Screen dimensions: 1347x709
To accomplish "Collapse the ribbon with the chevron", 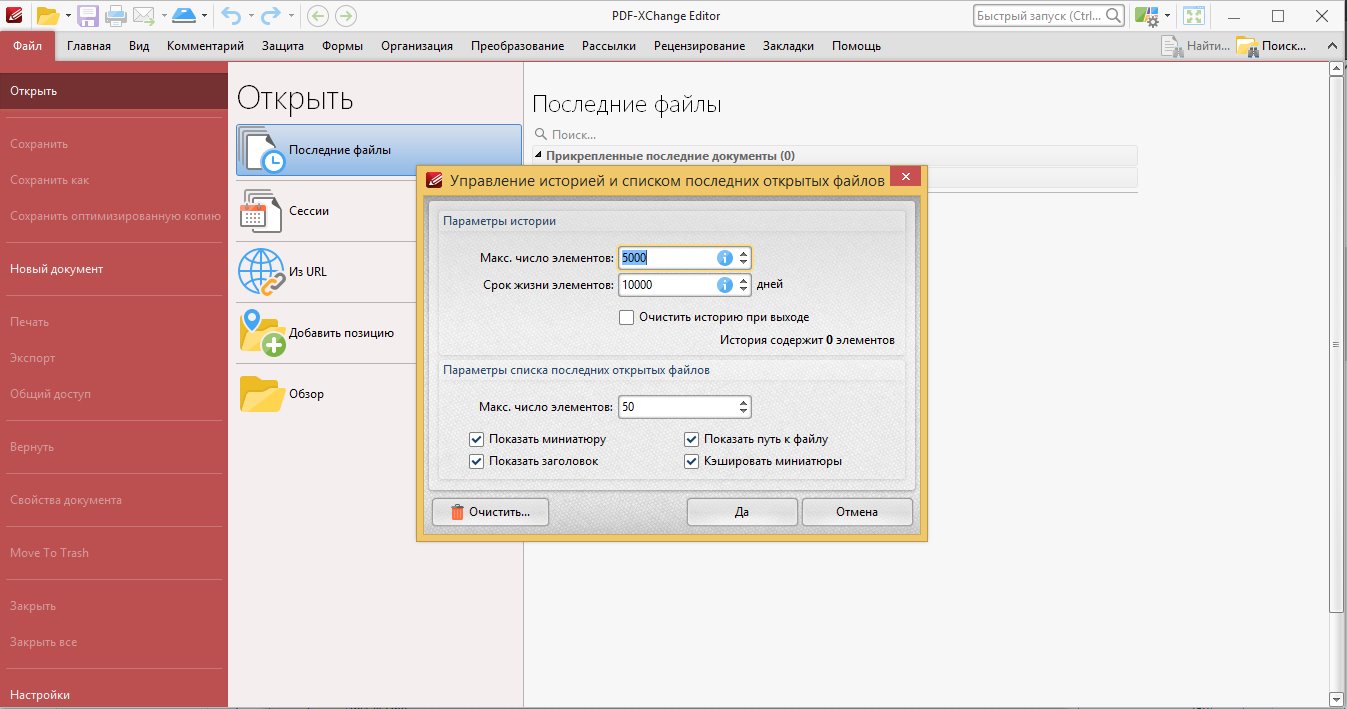I will pyautogui.click(x=1331, y=46).
